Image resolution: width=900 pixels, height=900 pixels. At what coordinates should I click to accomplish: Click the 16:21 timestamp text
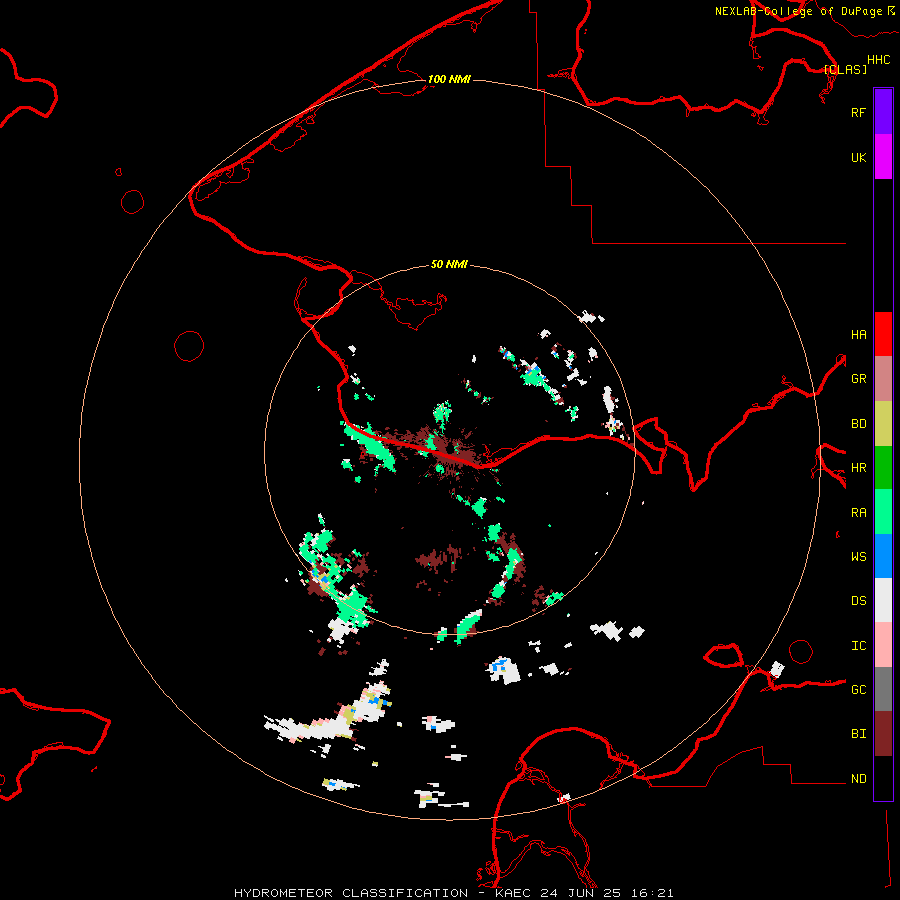(x=651, y=893)
